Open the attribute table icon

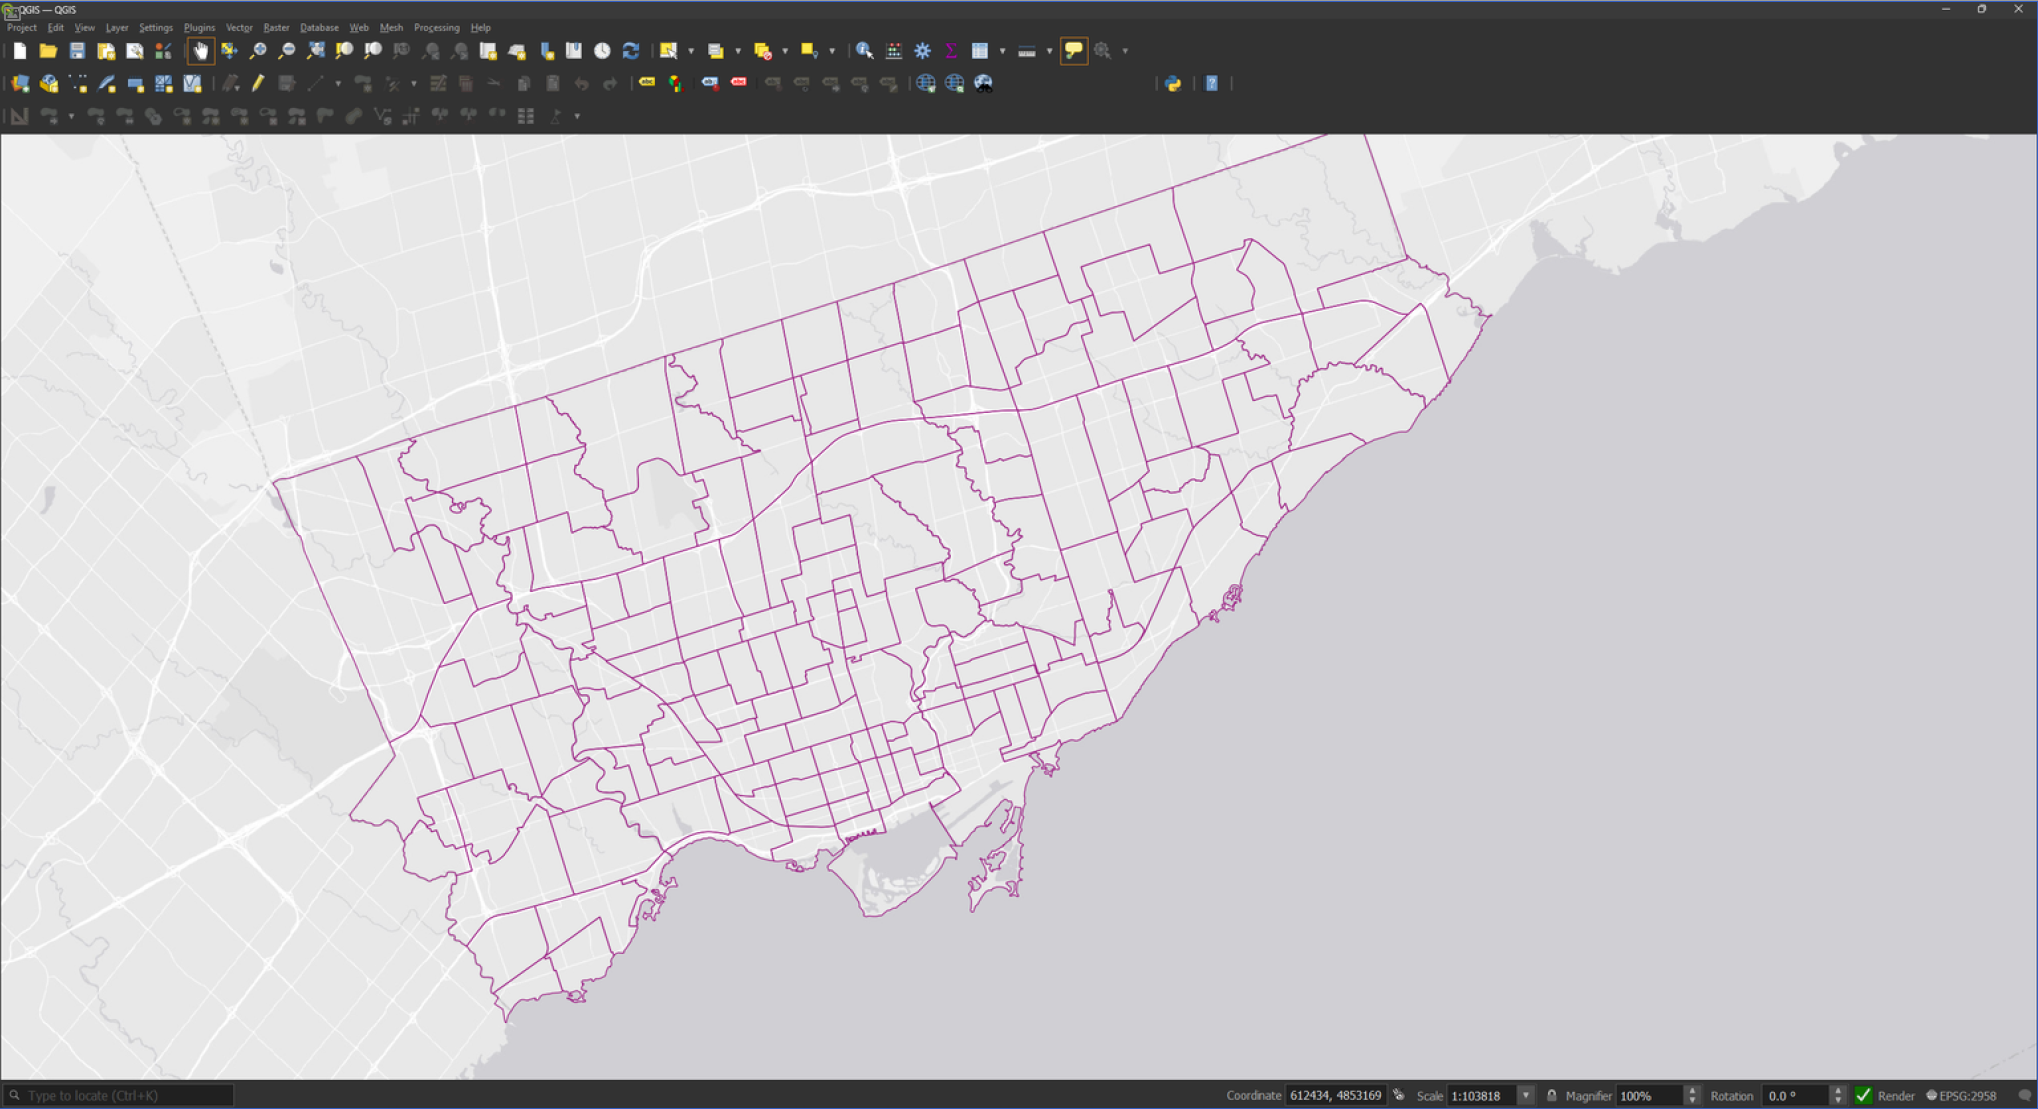[980, 51]
